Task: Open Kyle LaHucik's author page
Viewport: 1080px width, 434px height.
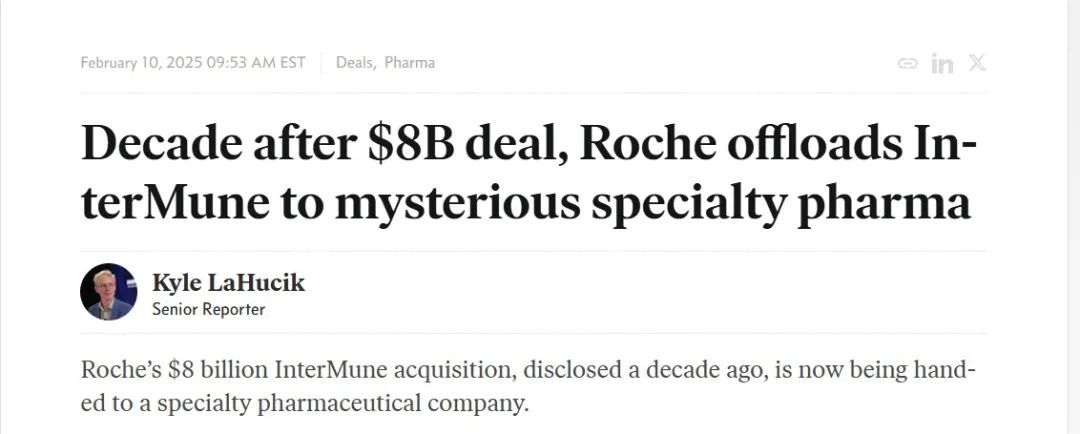Action: pos(228,283)
